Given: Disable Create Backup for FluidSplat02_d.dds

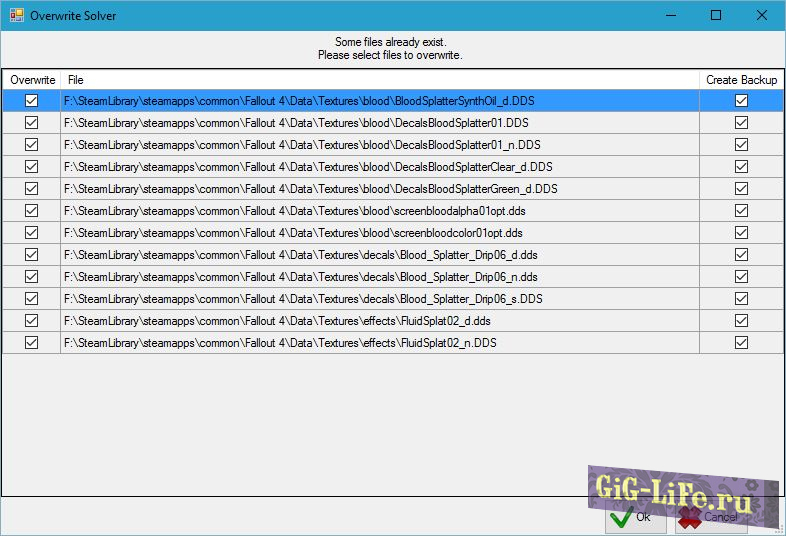Looking at the screenshot, I should click(741, 320).
